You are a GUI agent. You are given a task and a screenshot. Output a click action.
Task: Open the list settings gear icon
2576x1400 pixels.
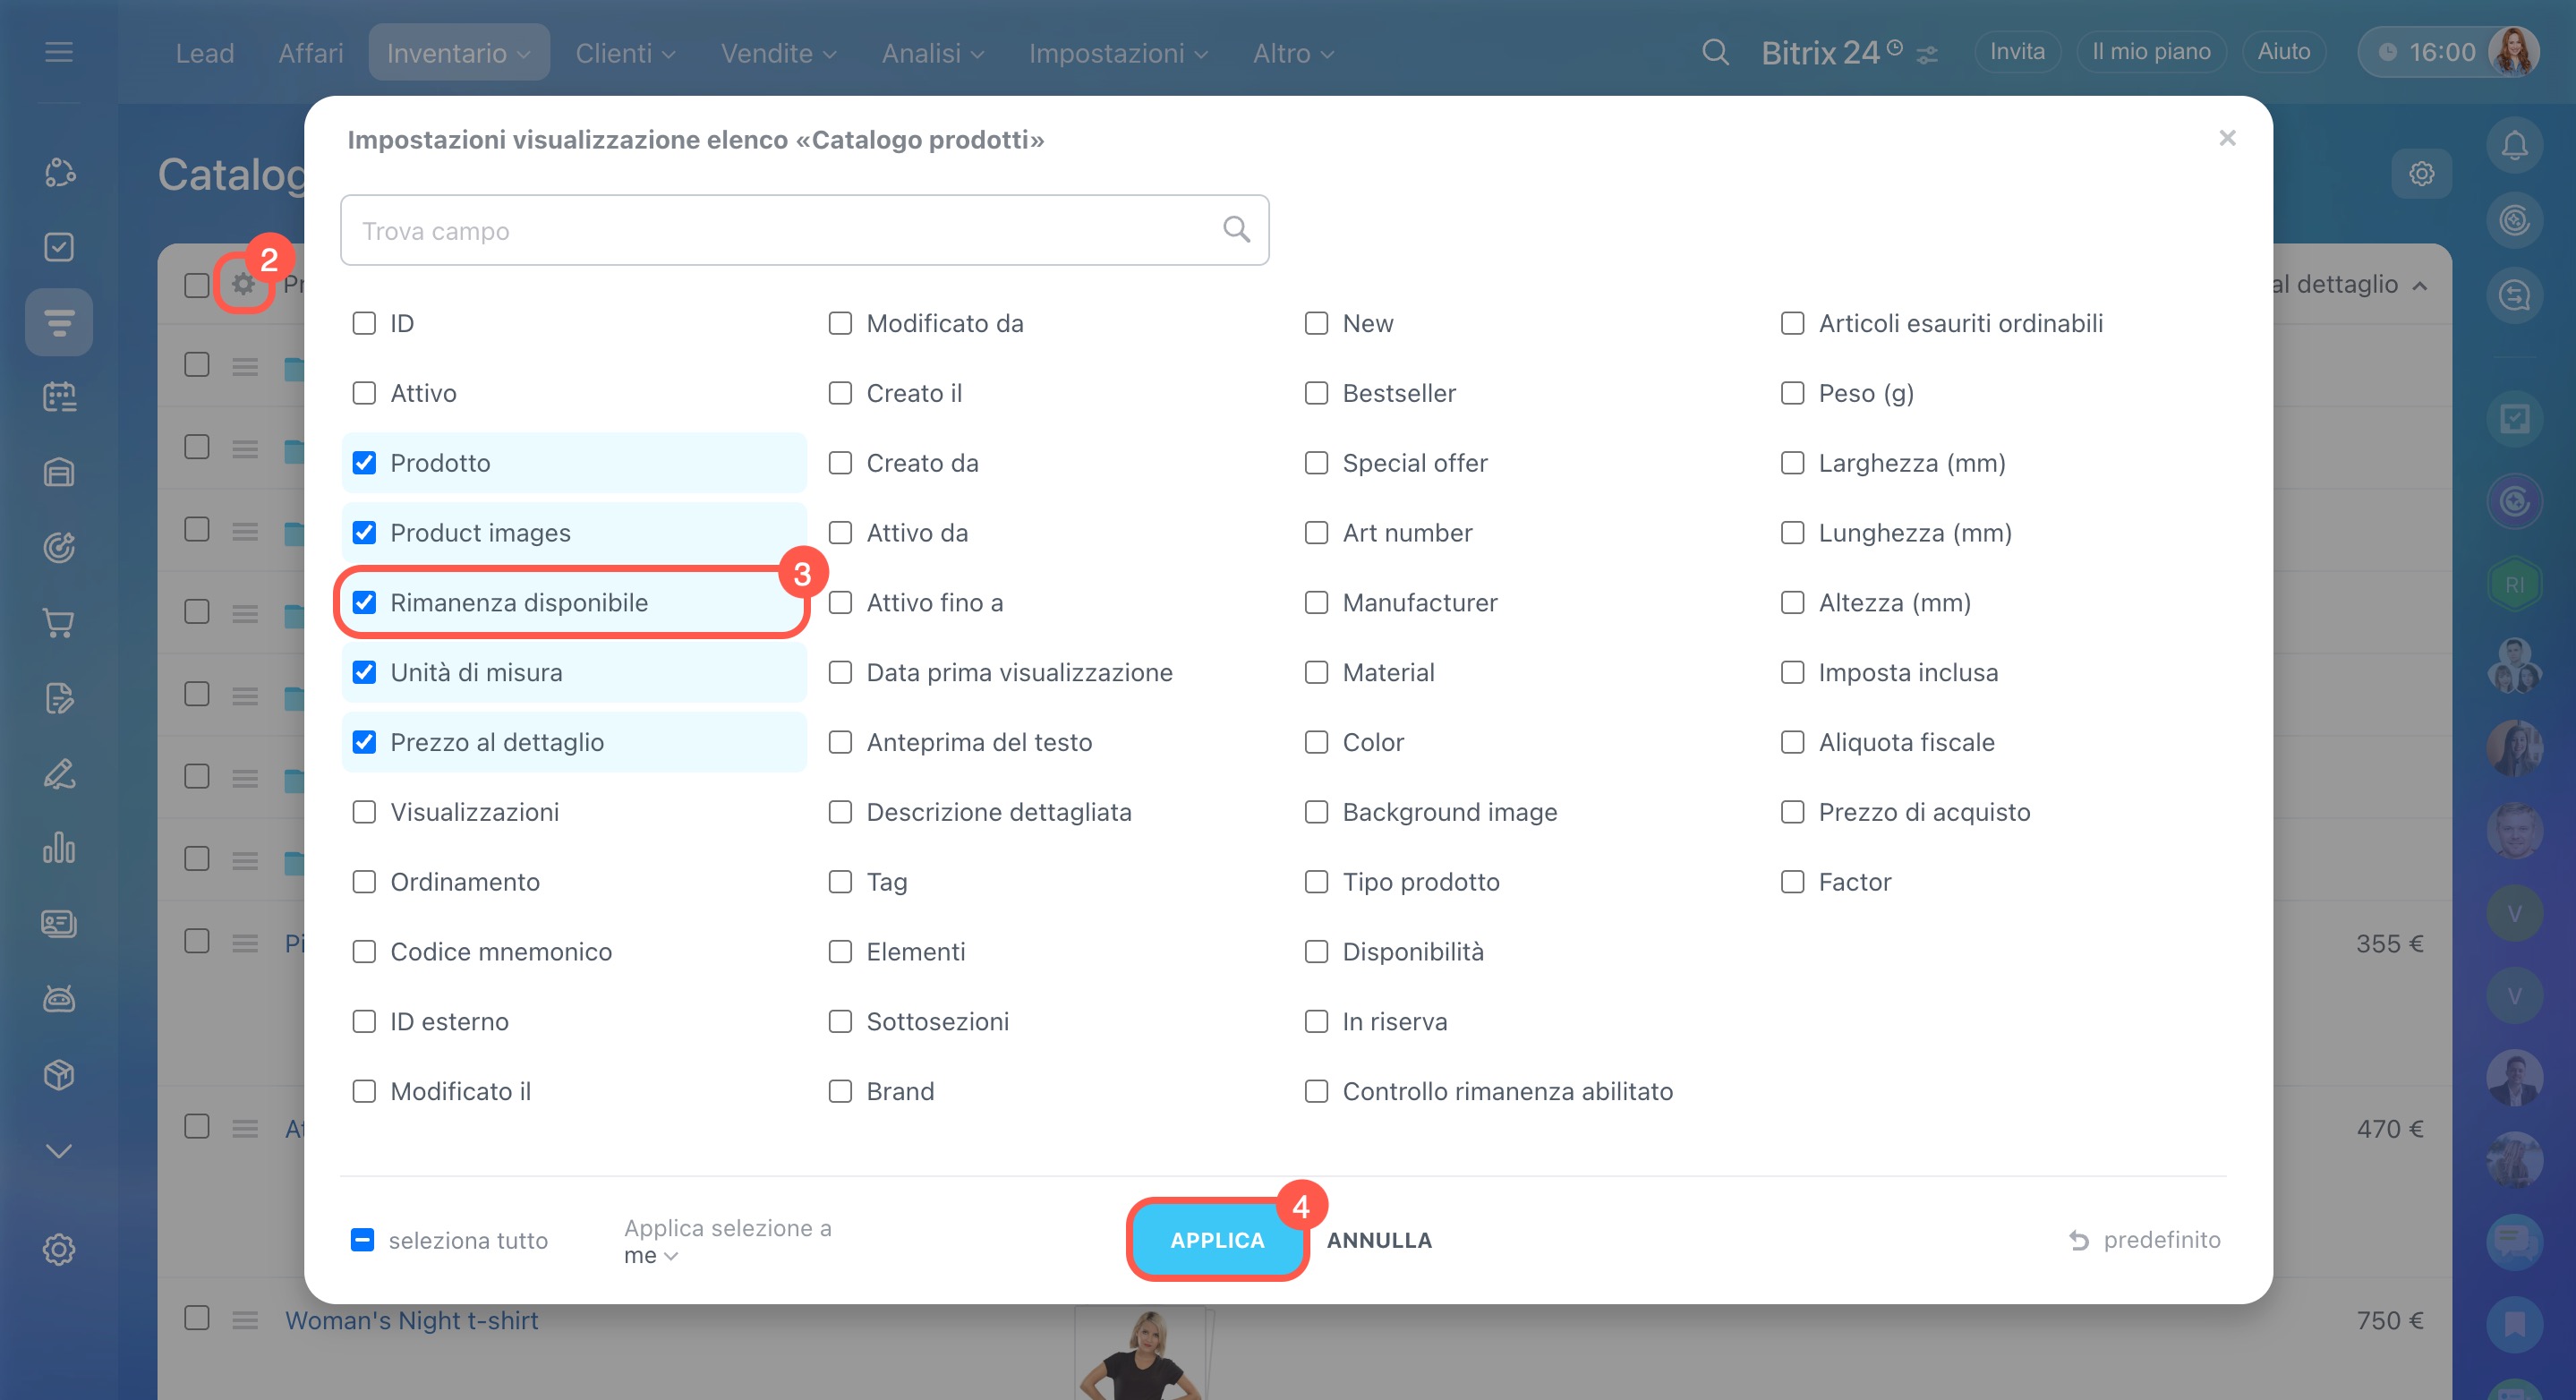point(243,285)
